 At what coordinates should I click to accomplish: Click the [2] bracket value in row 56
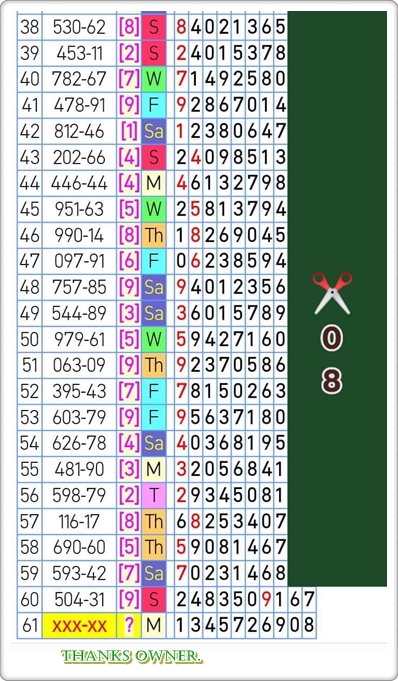point(129,496)
